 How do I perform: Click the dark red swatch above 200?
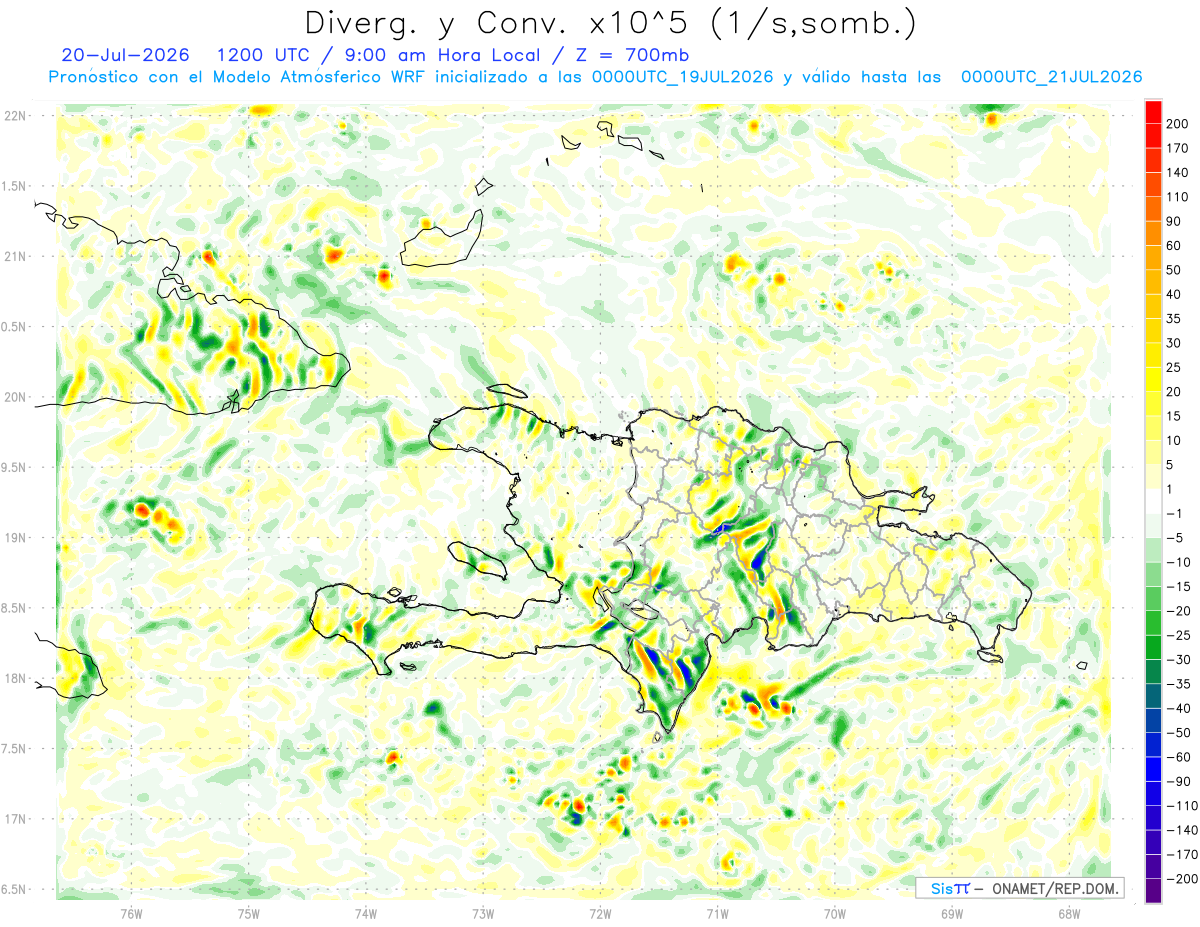coord(1153,111)
